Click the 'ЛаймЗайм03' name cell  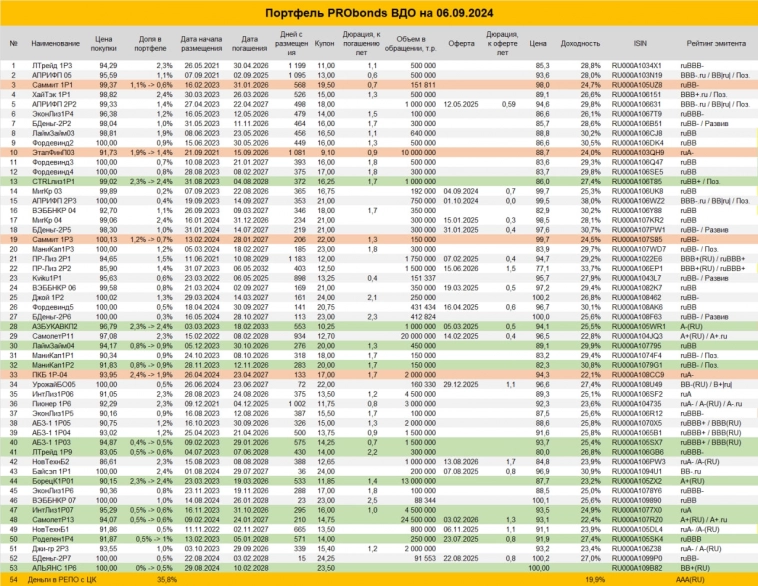[53, 133]
